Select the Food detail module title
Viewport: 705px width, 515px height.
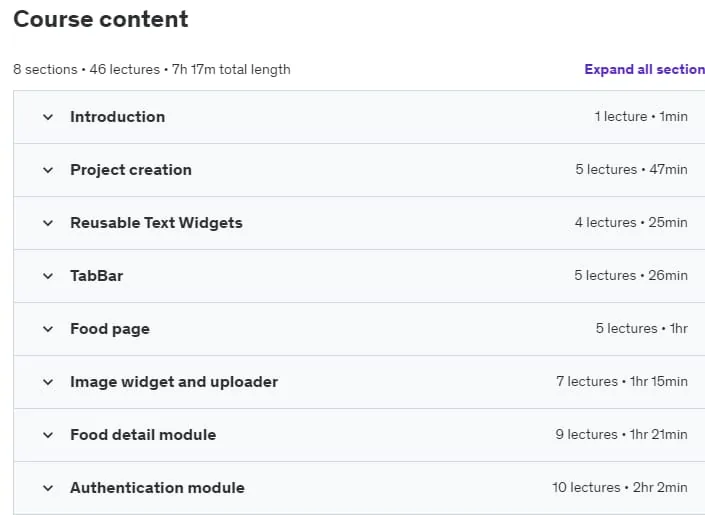(x=143, y=435)
